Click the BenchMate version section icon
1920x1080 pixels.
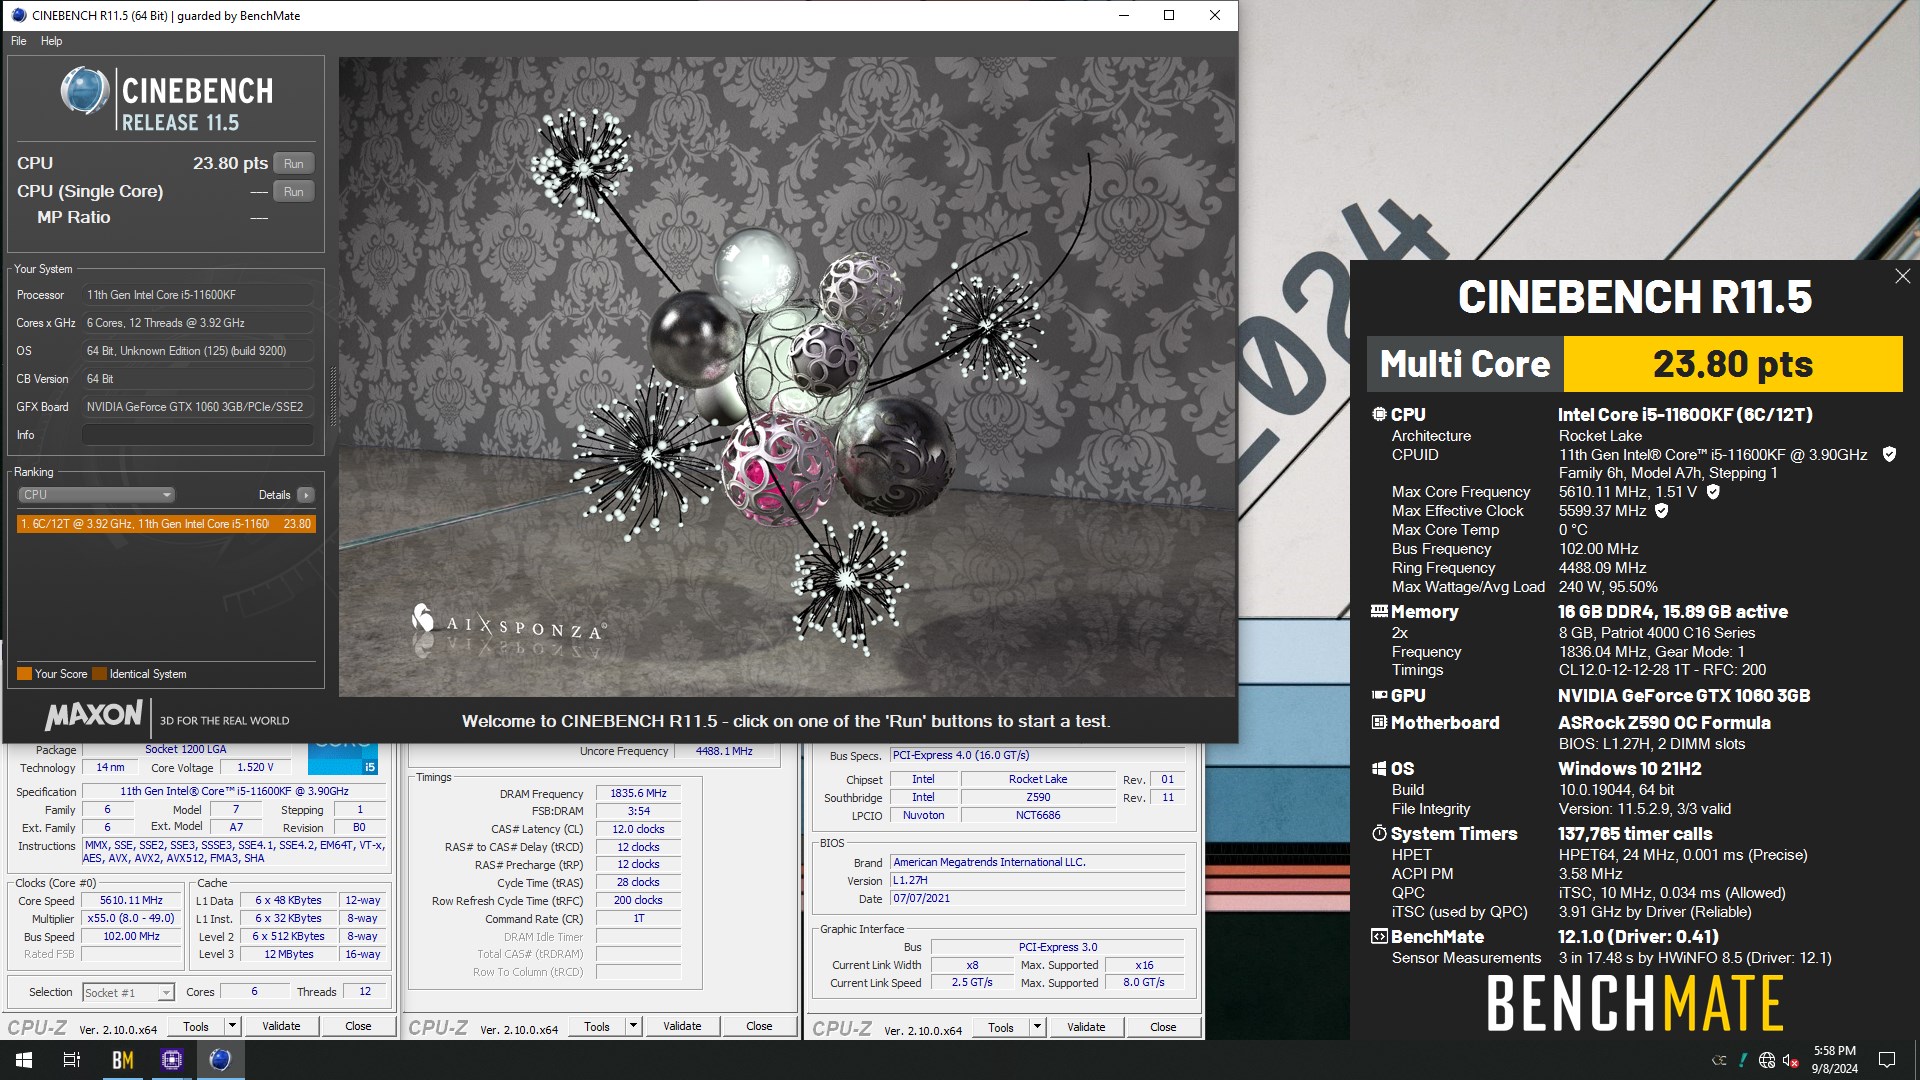pos(1379,937)
